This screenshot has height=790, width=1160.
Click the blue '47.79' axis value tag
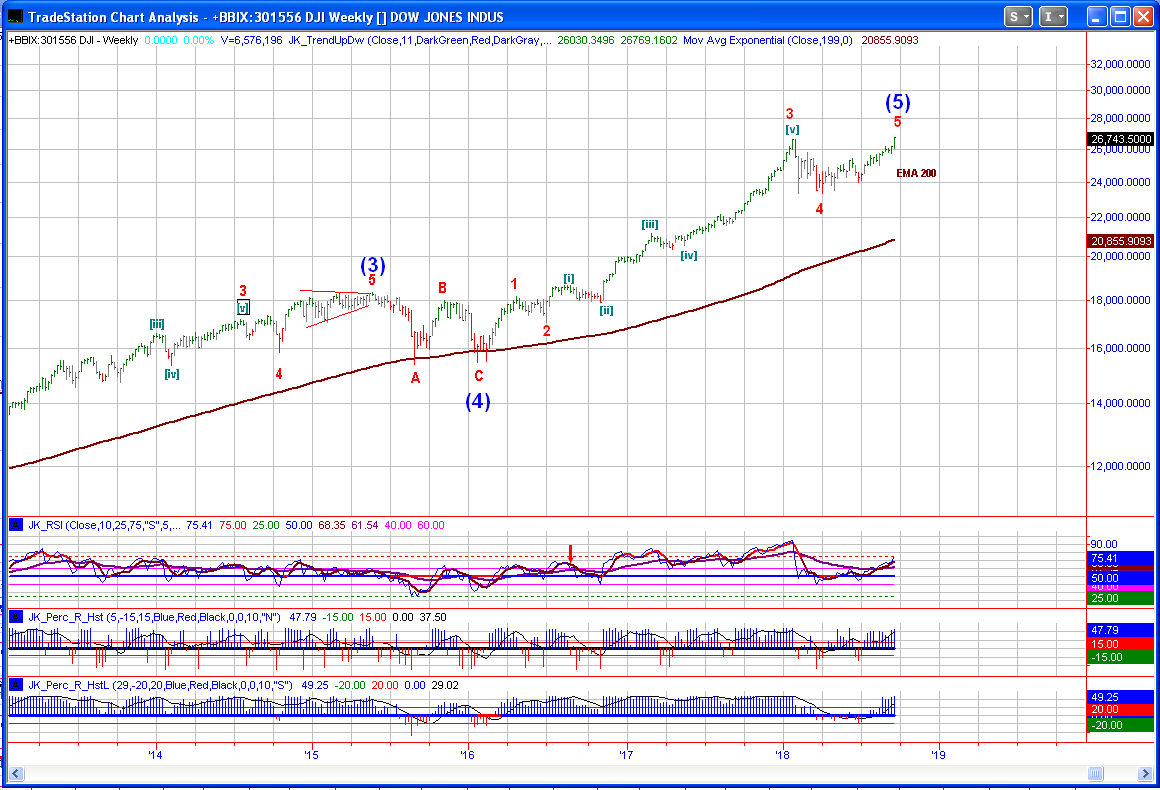(x=1122, y=630)
